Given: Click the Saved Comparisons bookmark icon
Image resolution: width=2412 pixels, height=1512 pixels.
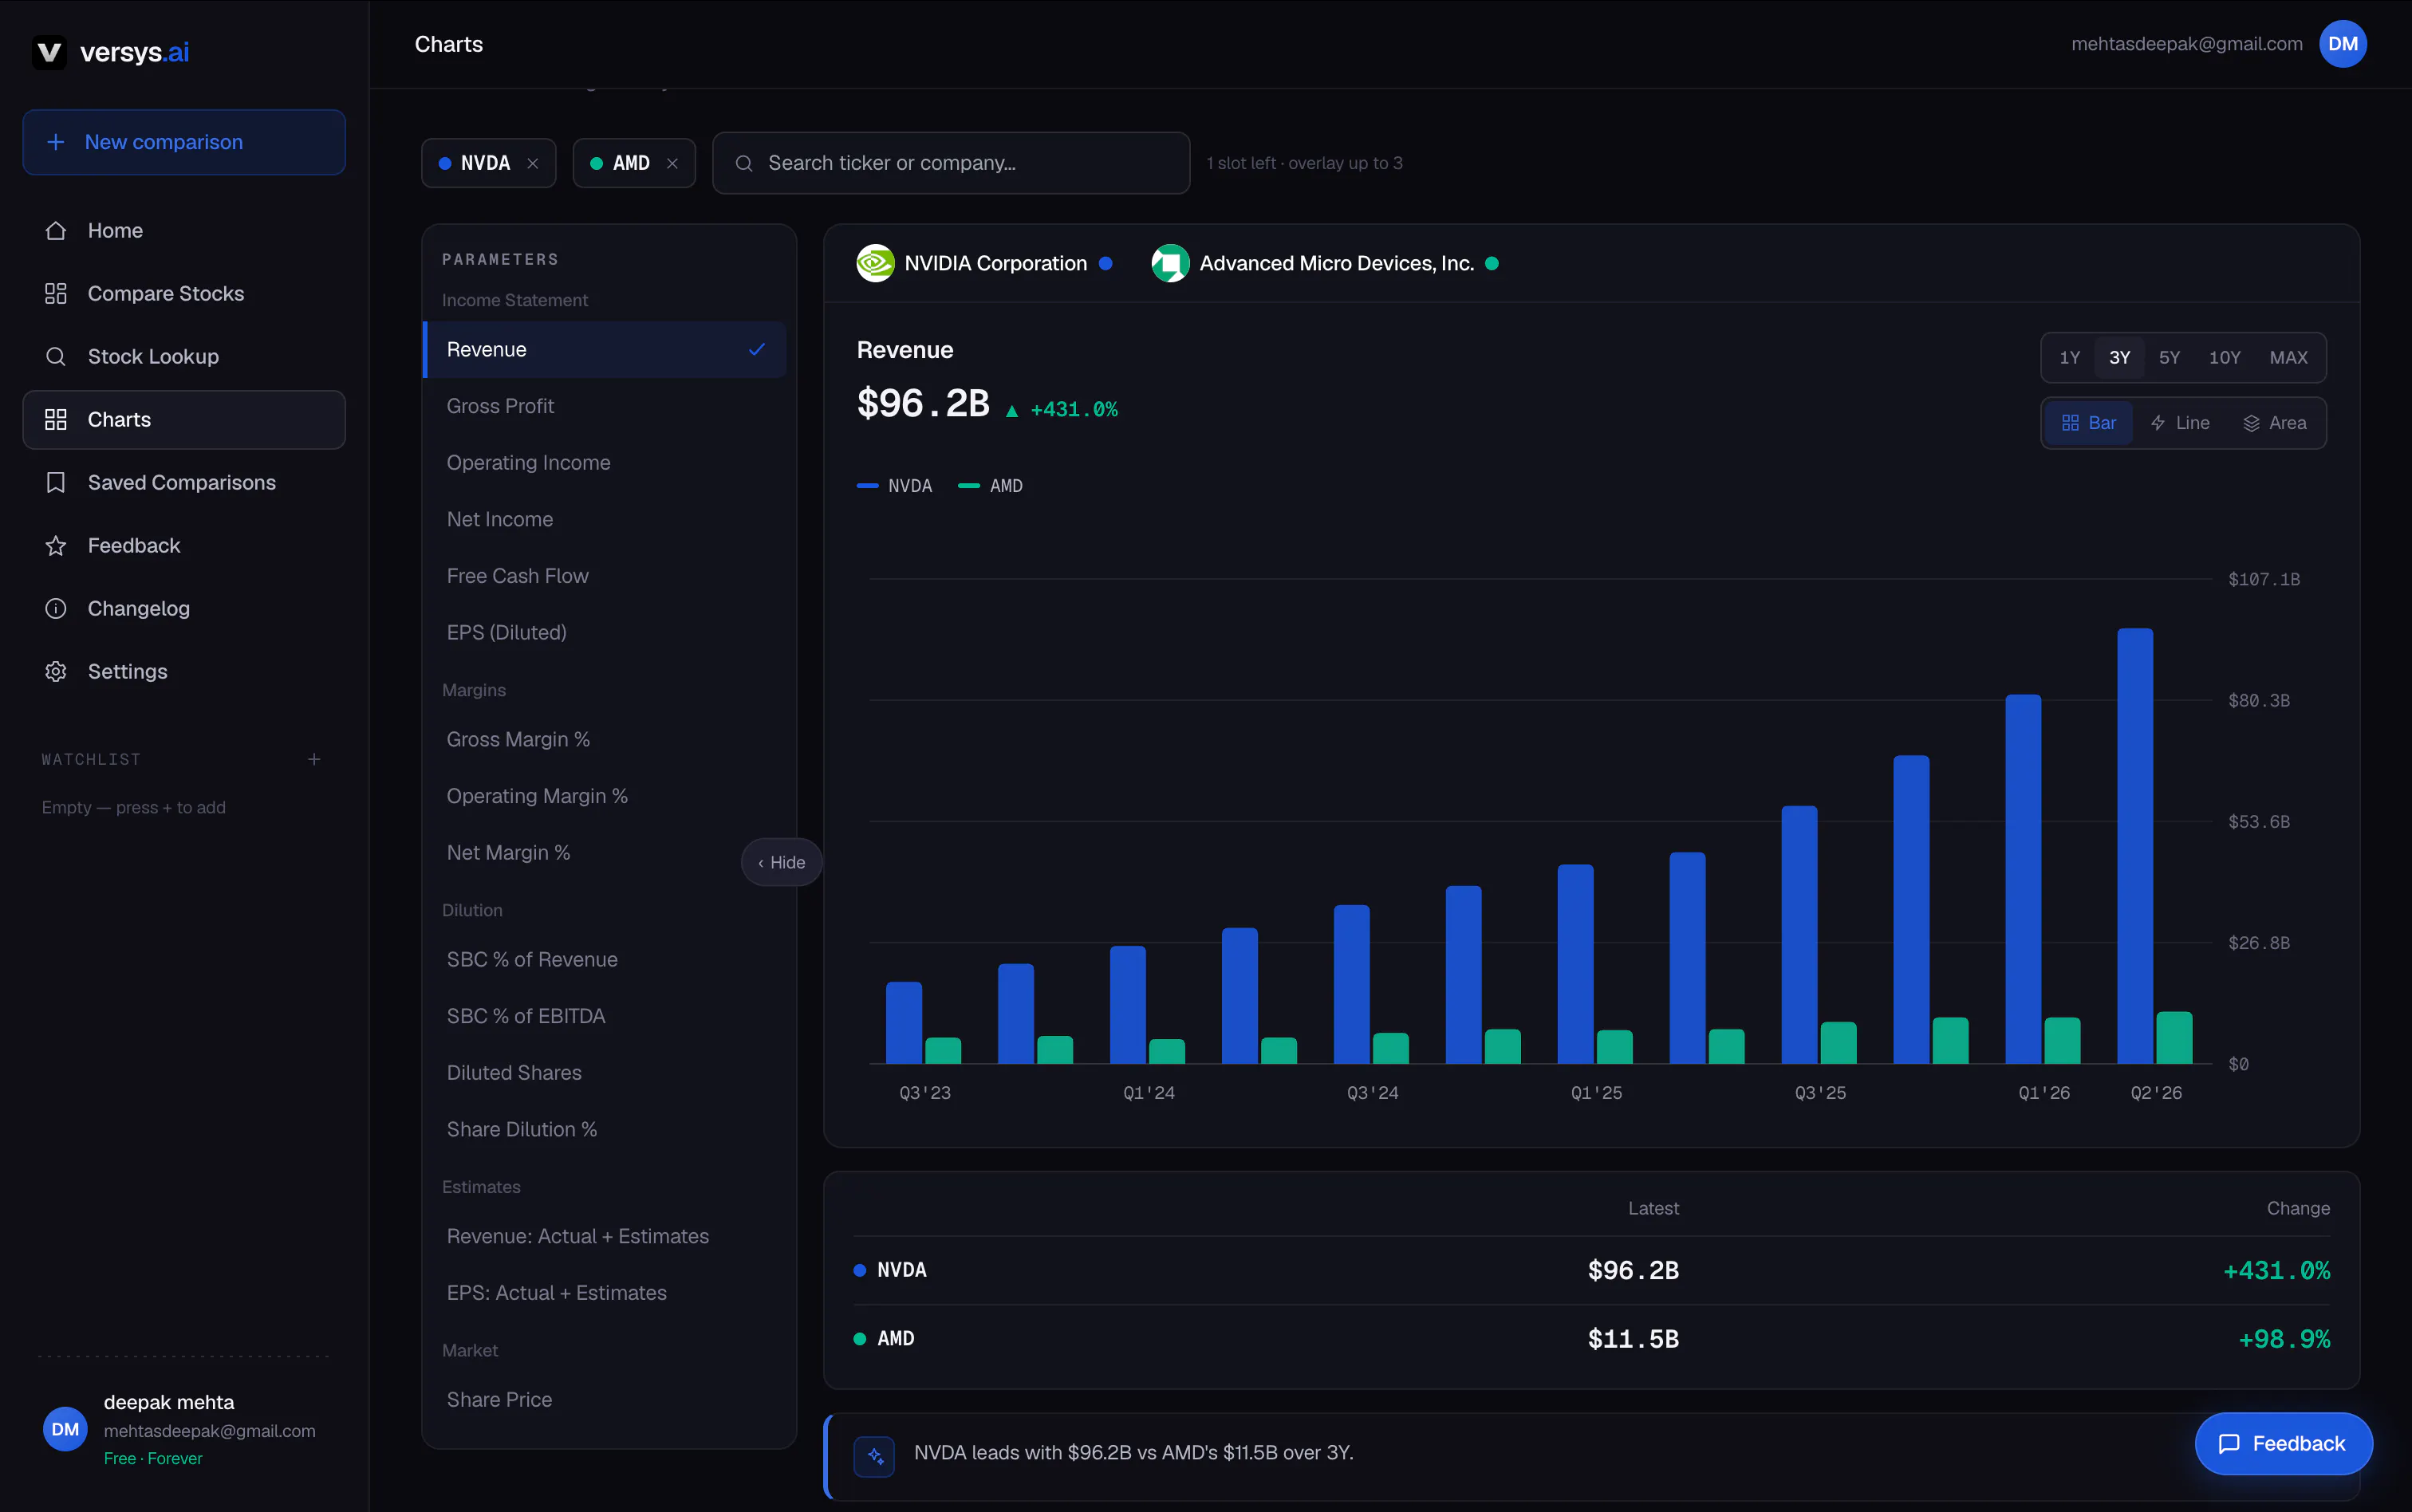Looking at the screenshot, I should click(x=56, y=483).
